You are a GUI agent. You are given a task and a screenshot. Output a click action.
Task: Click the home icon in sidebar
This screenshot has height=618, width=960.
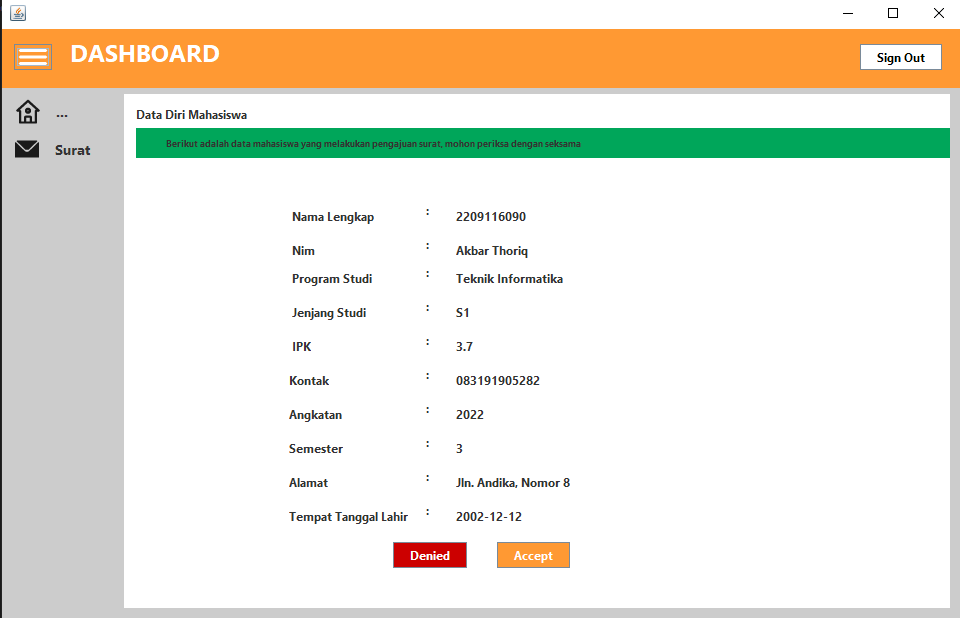pos(27,110)
